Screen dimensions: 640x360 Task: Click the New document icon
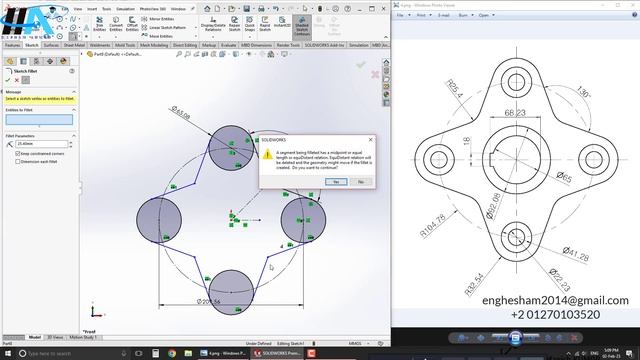pos(218,8)
